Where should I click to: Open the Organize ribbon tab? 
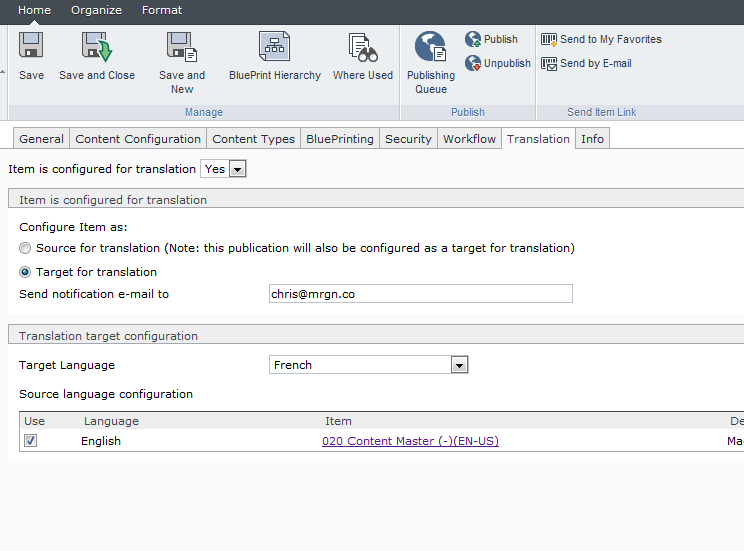(96, 10)
